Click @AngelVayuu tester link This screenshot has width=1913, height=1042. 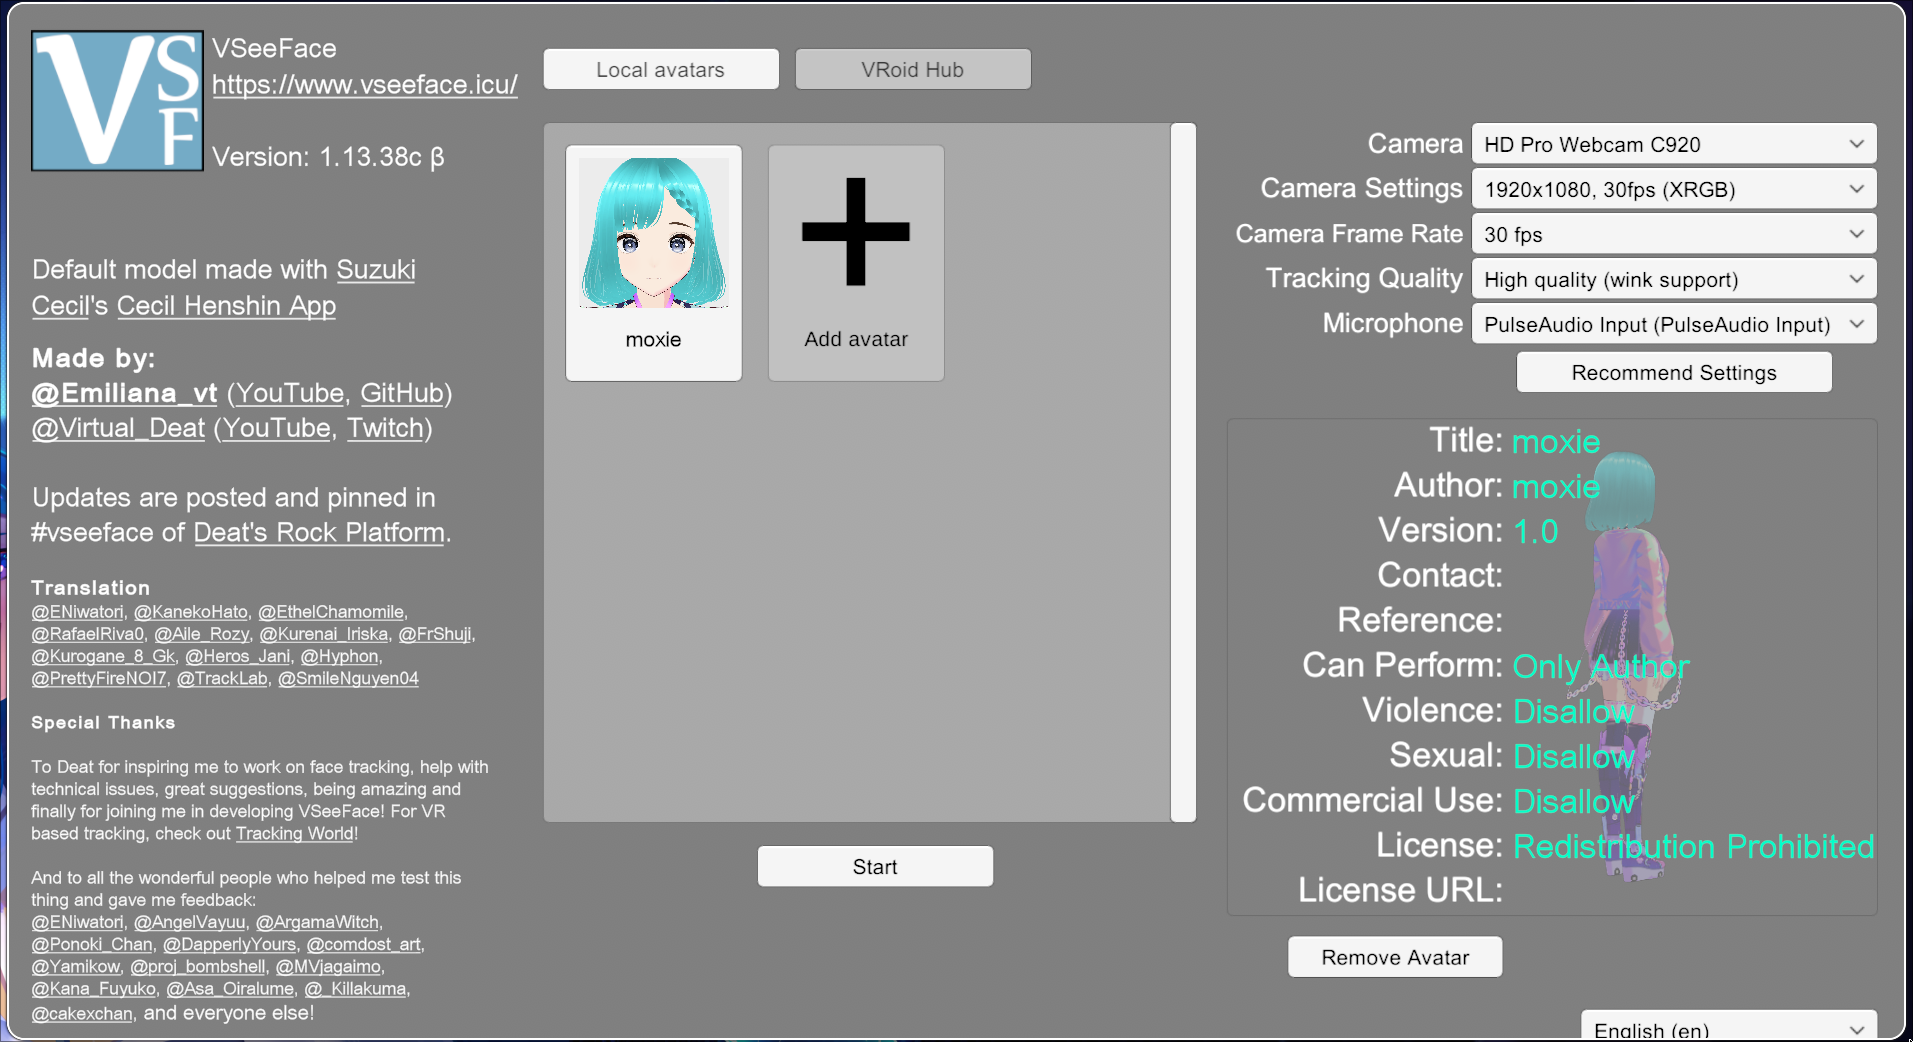[x=190, y=922]
